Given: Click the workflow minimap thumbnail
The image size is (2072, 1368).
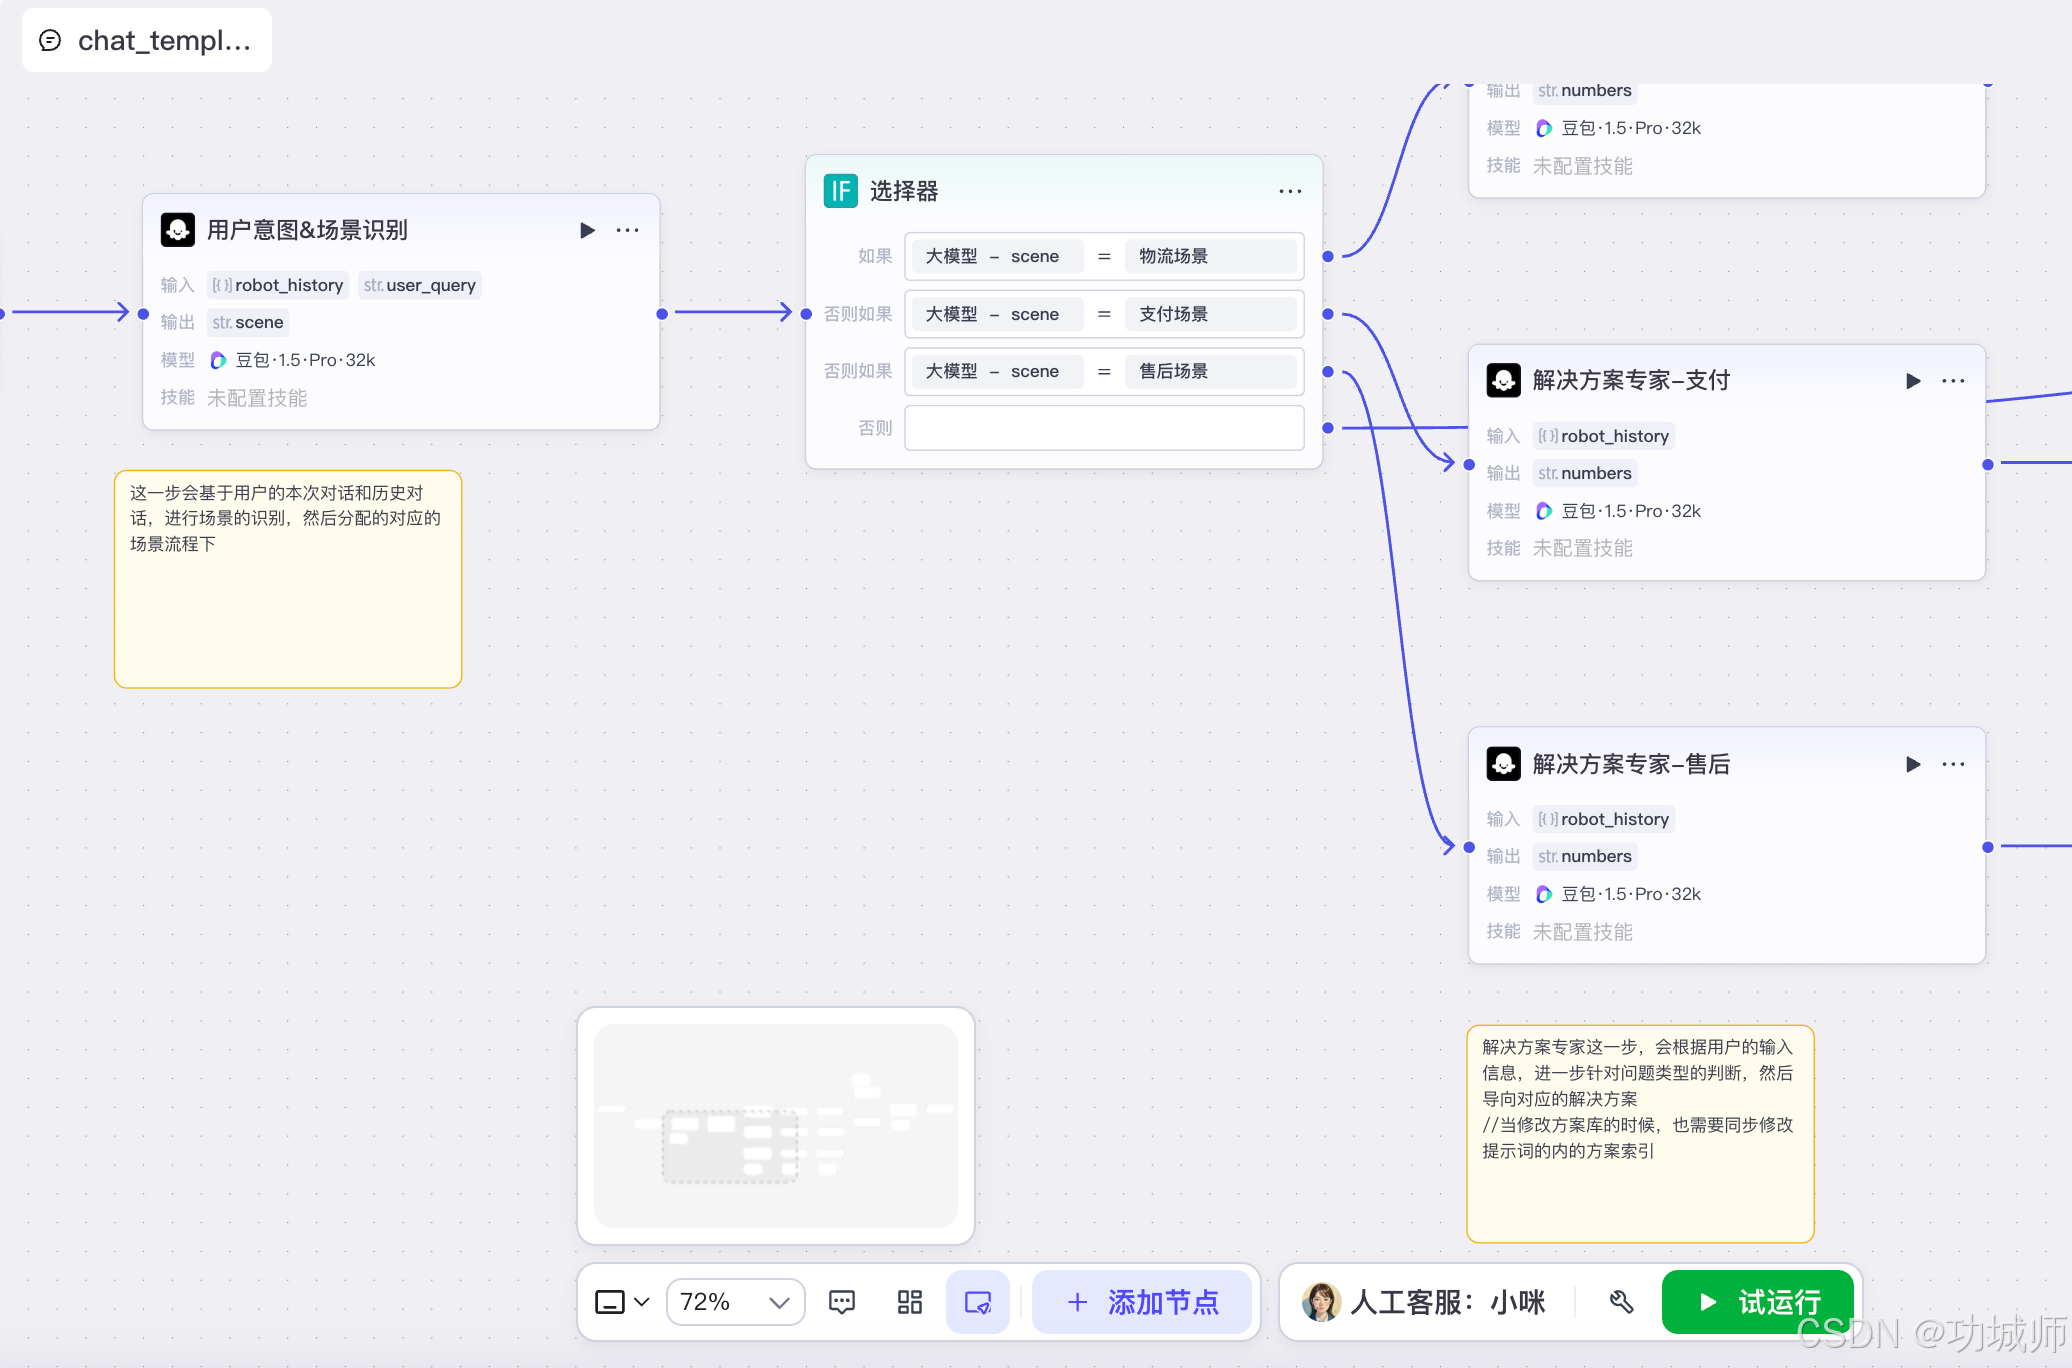Looking at the screenshot, I should 776,1126.
